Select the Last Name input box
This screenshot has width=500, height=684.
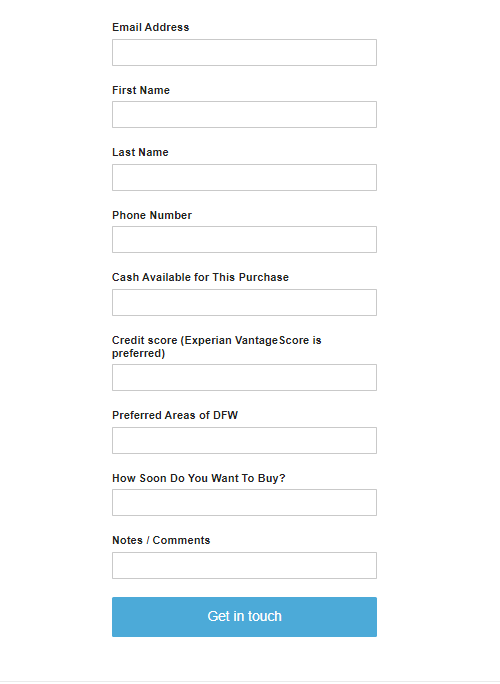(244, 178)
